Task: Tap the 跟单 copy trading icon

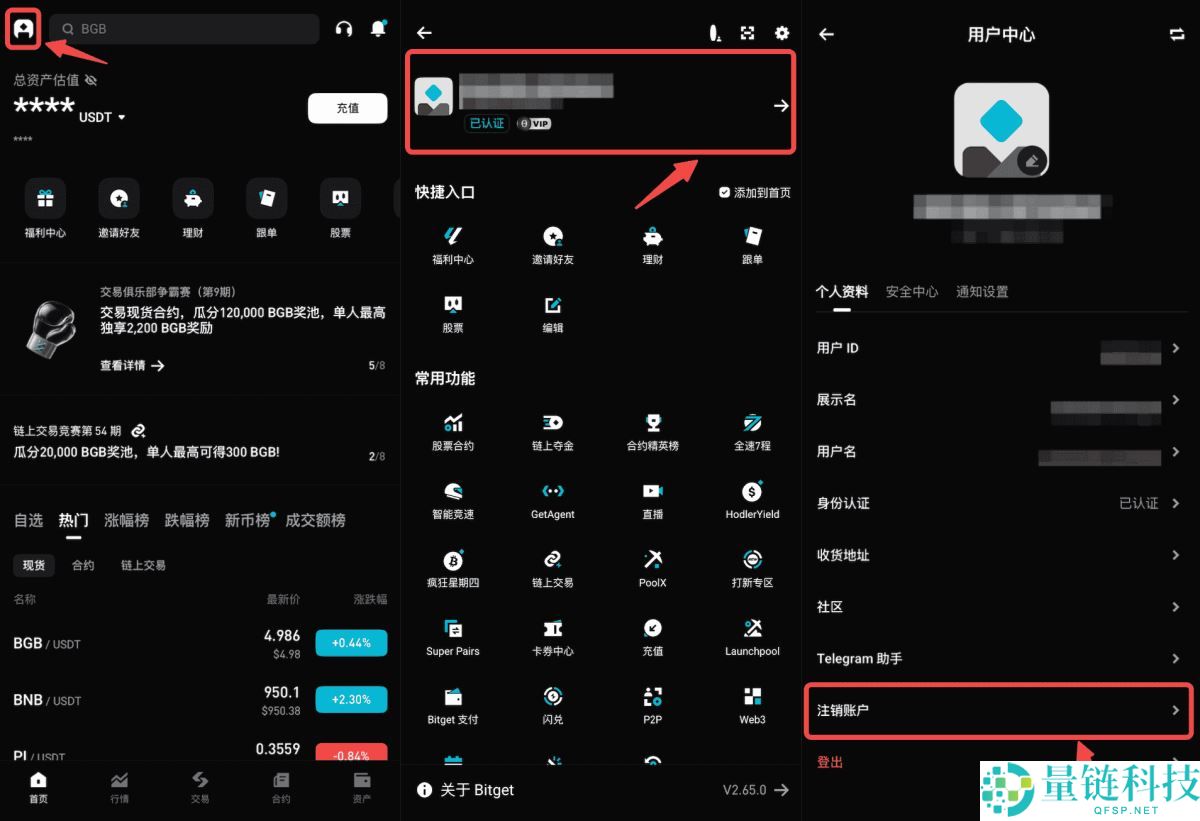Action: point(752,243)
